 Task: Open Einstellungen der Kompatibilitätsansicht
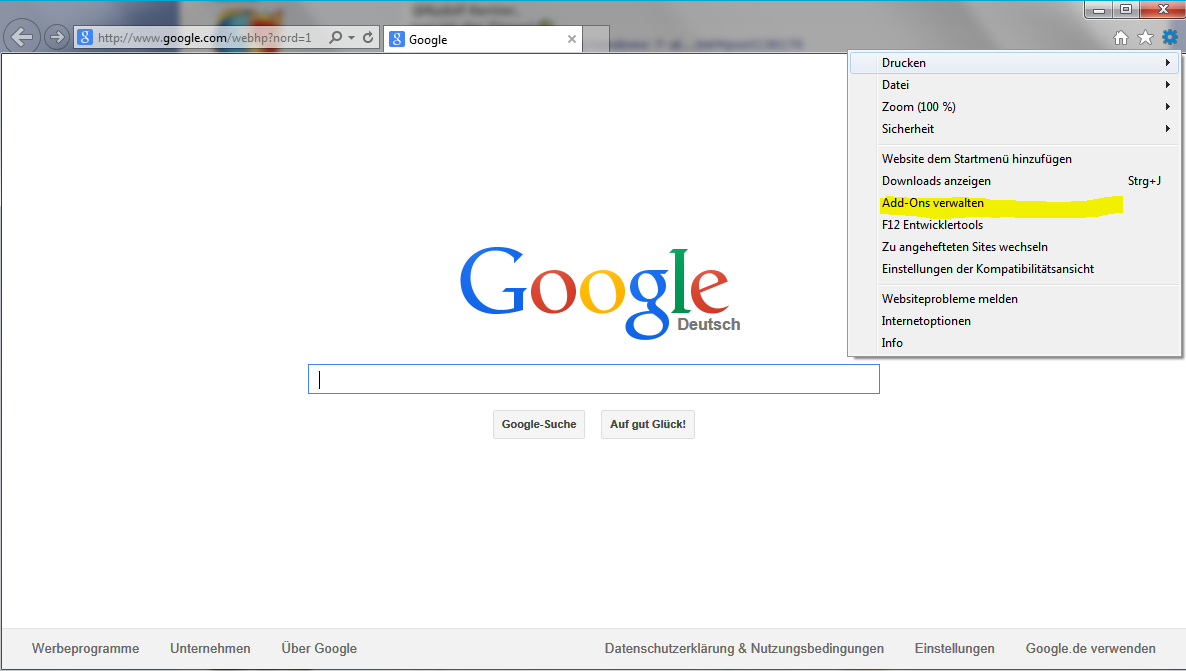(x=1014, y=269)
